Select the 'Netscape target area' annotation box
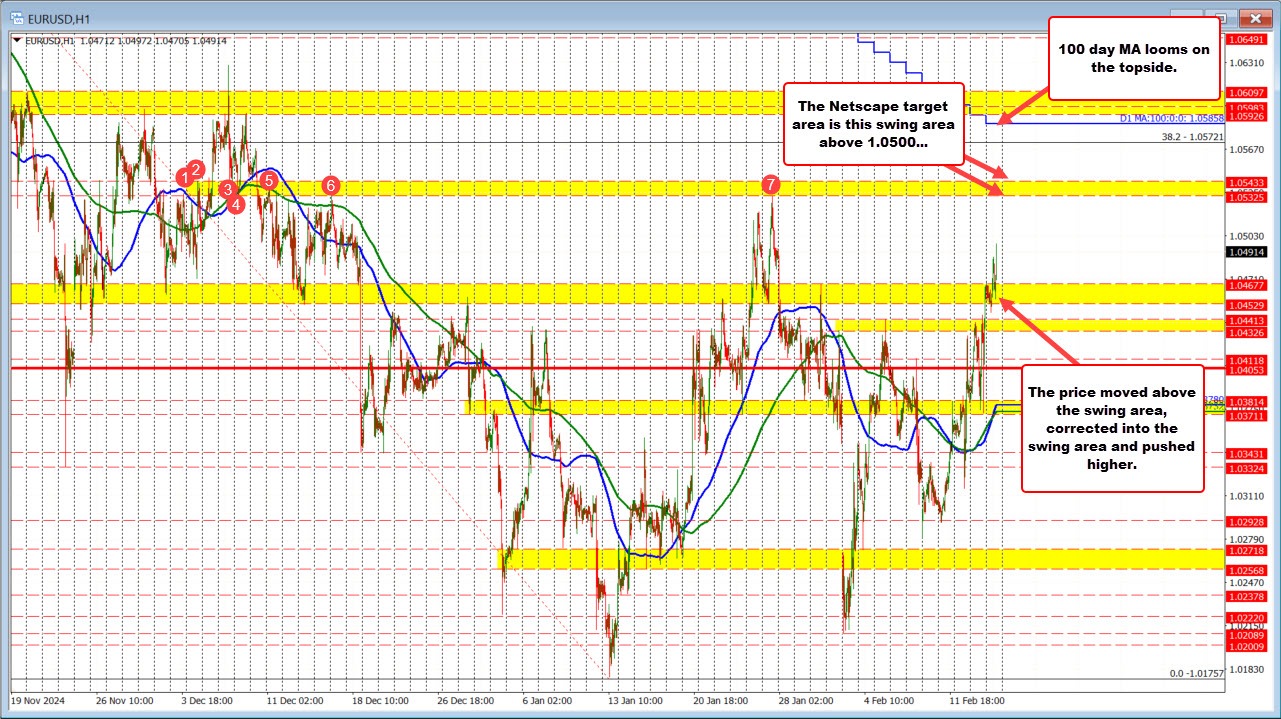Viewport: 1281px width, 719px height. click(x=872, y=123)
